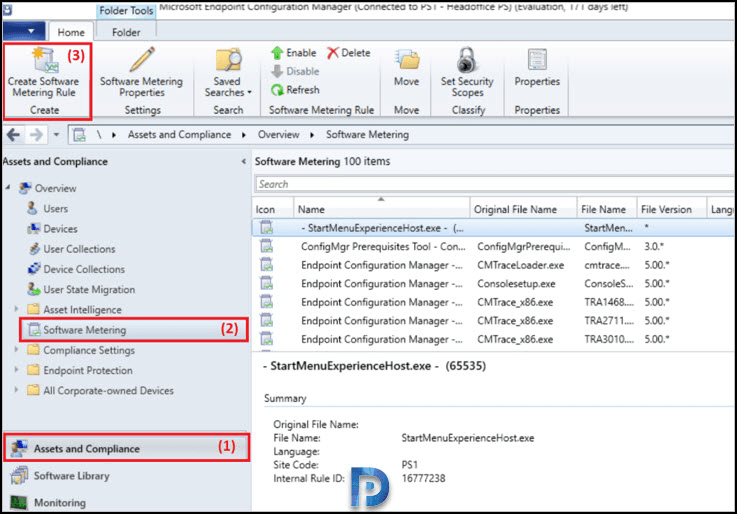The image size is (737, 514).
Task: Click Assets and Compliance in breadcrumb
Action: [x=180, y=135]
